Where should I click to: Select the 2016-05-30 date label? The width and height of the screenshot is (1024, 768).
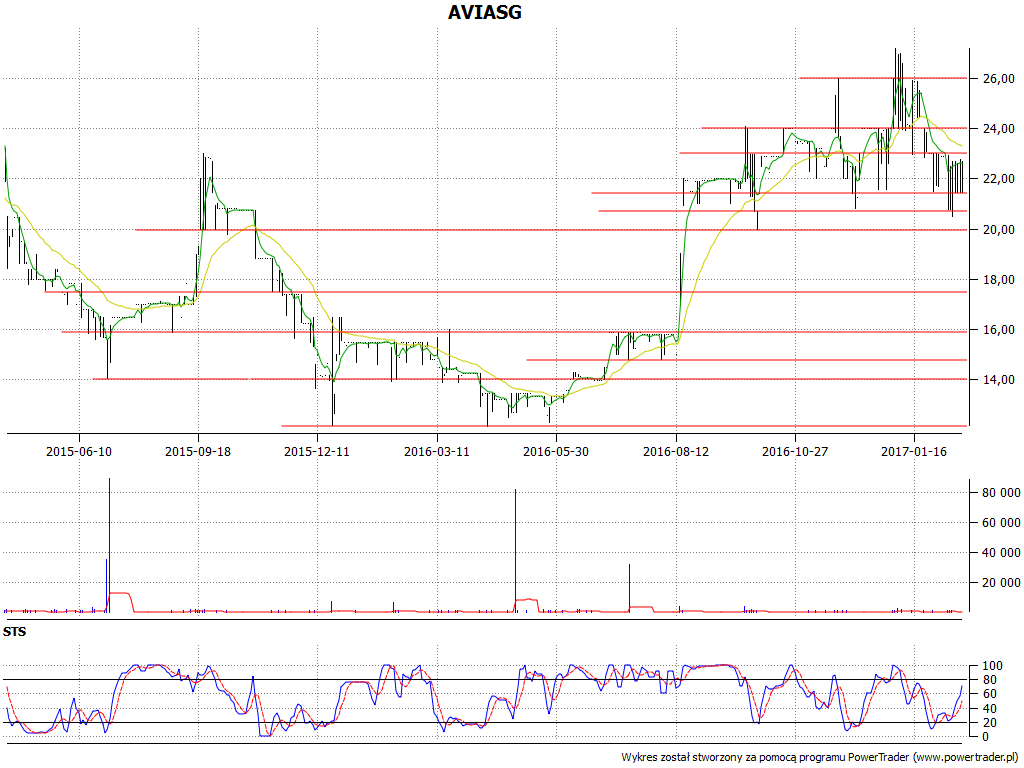point(556,451)
